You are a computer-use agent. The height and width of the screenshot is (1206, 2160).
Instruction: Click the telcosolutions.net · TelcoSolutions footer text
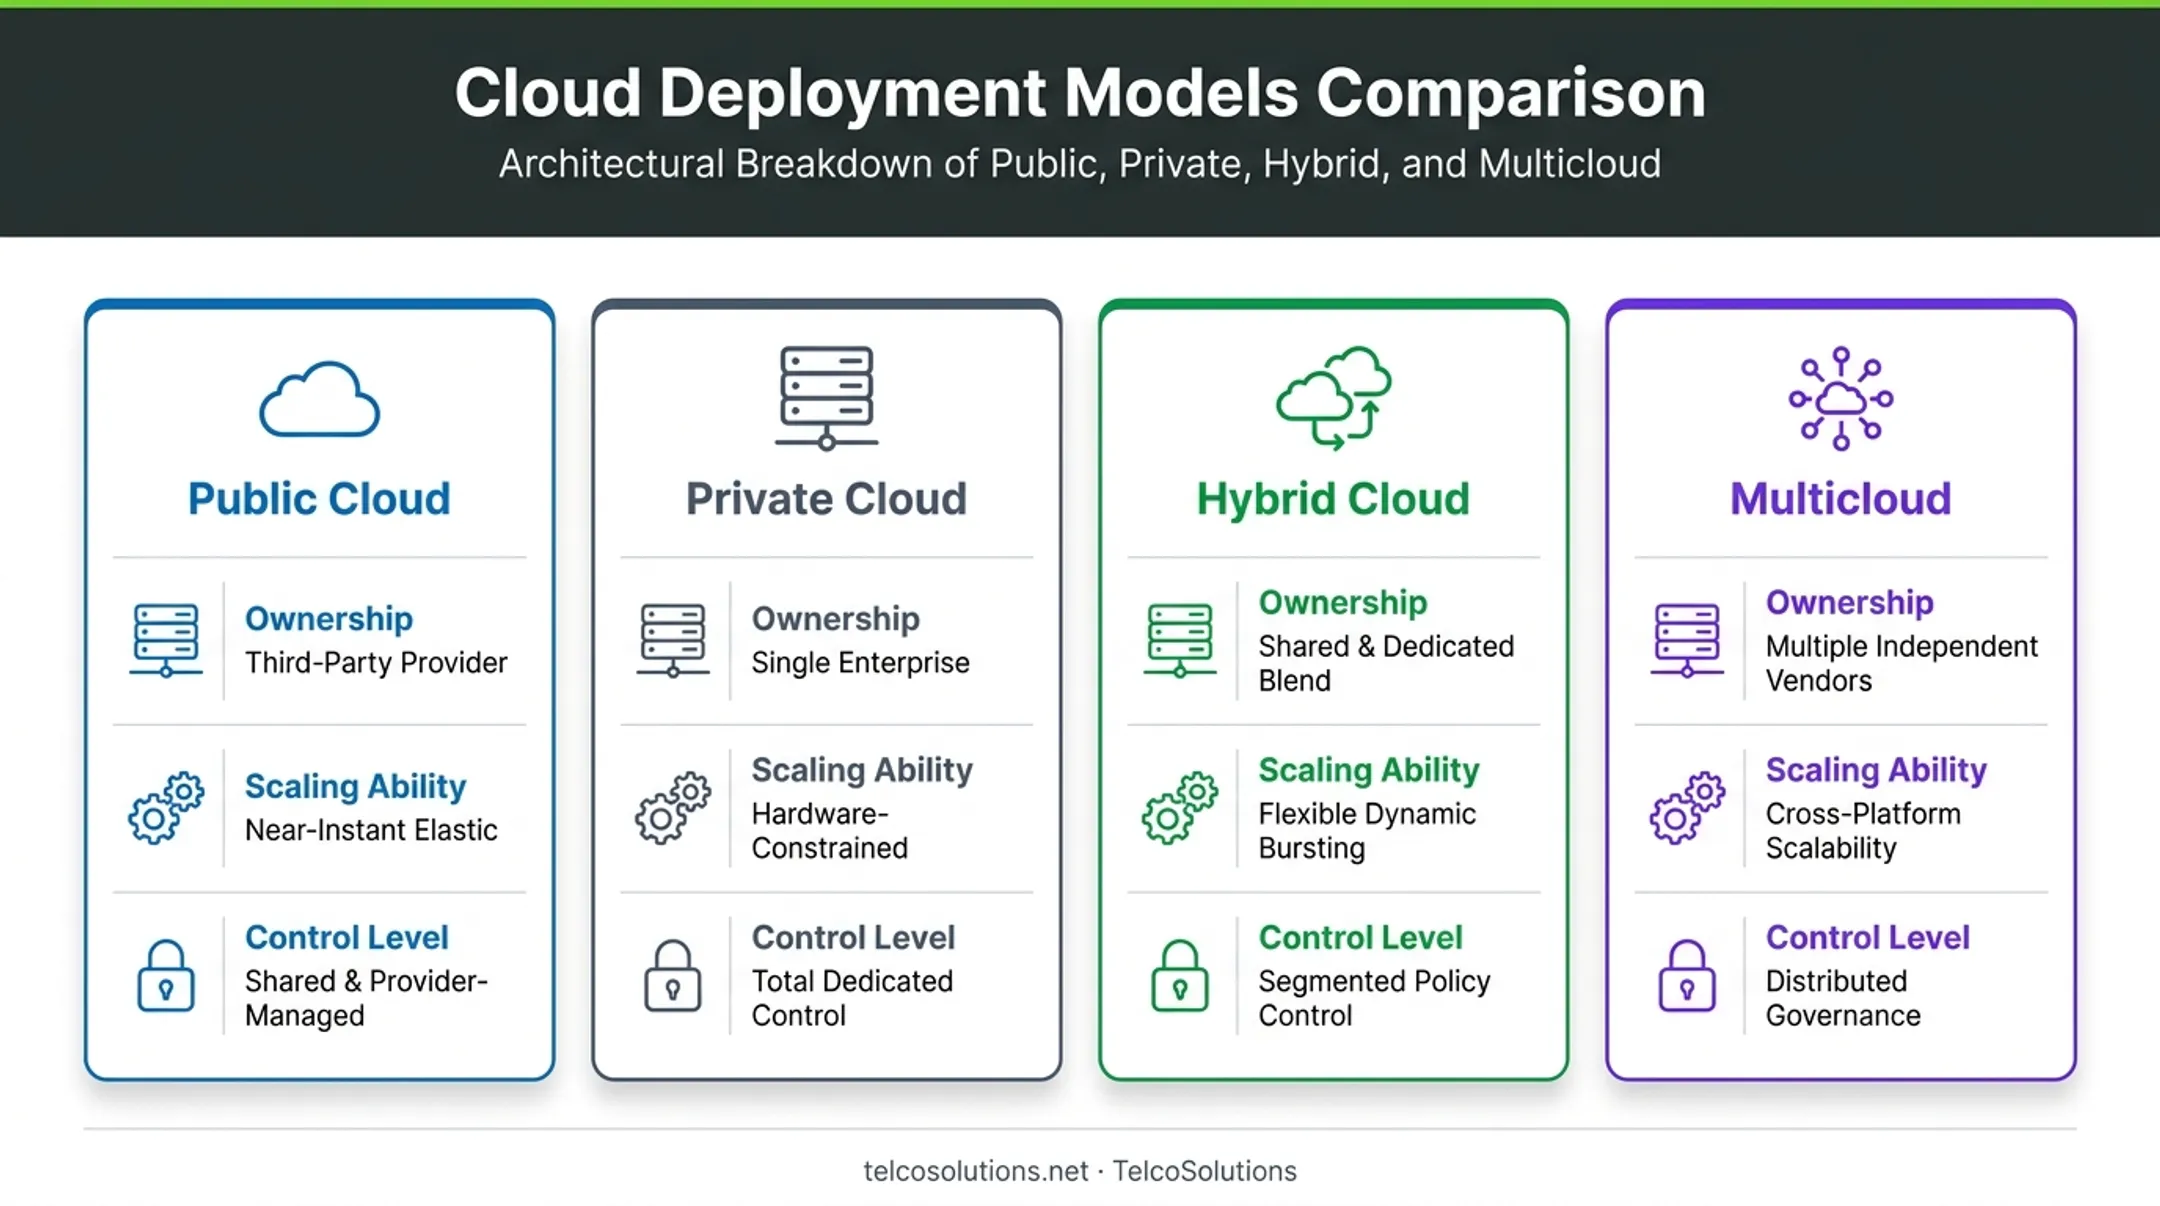coord(1080,1171)
